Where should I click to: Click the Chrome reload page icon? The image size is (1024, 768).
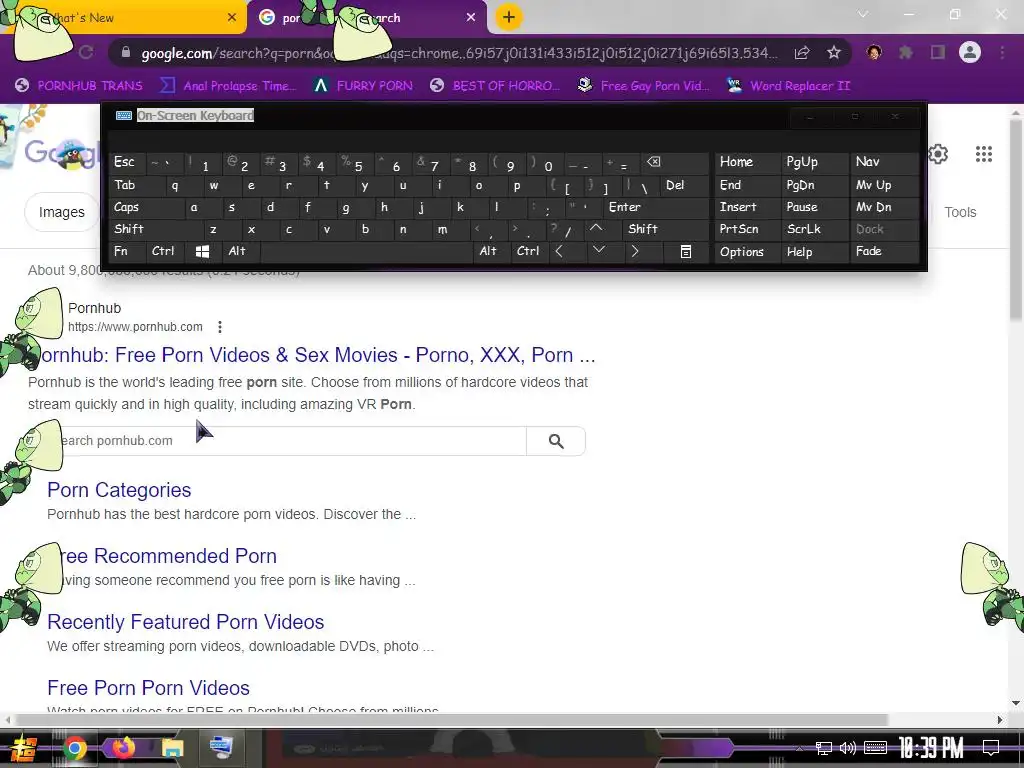pyautogui.click(x=86, y=52)
